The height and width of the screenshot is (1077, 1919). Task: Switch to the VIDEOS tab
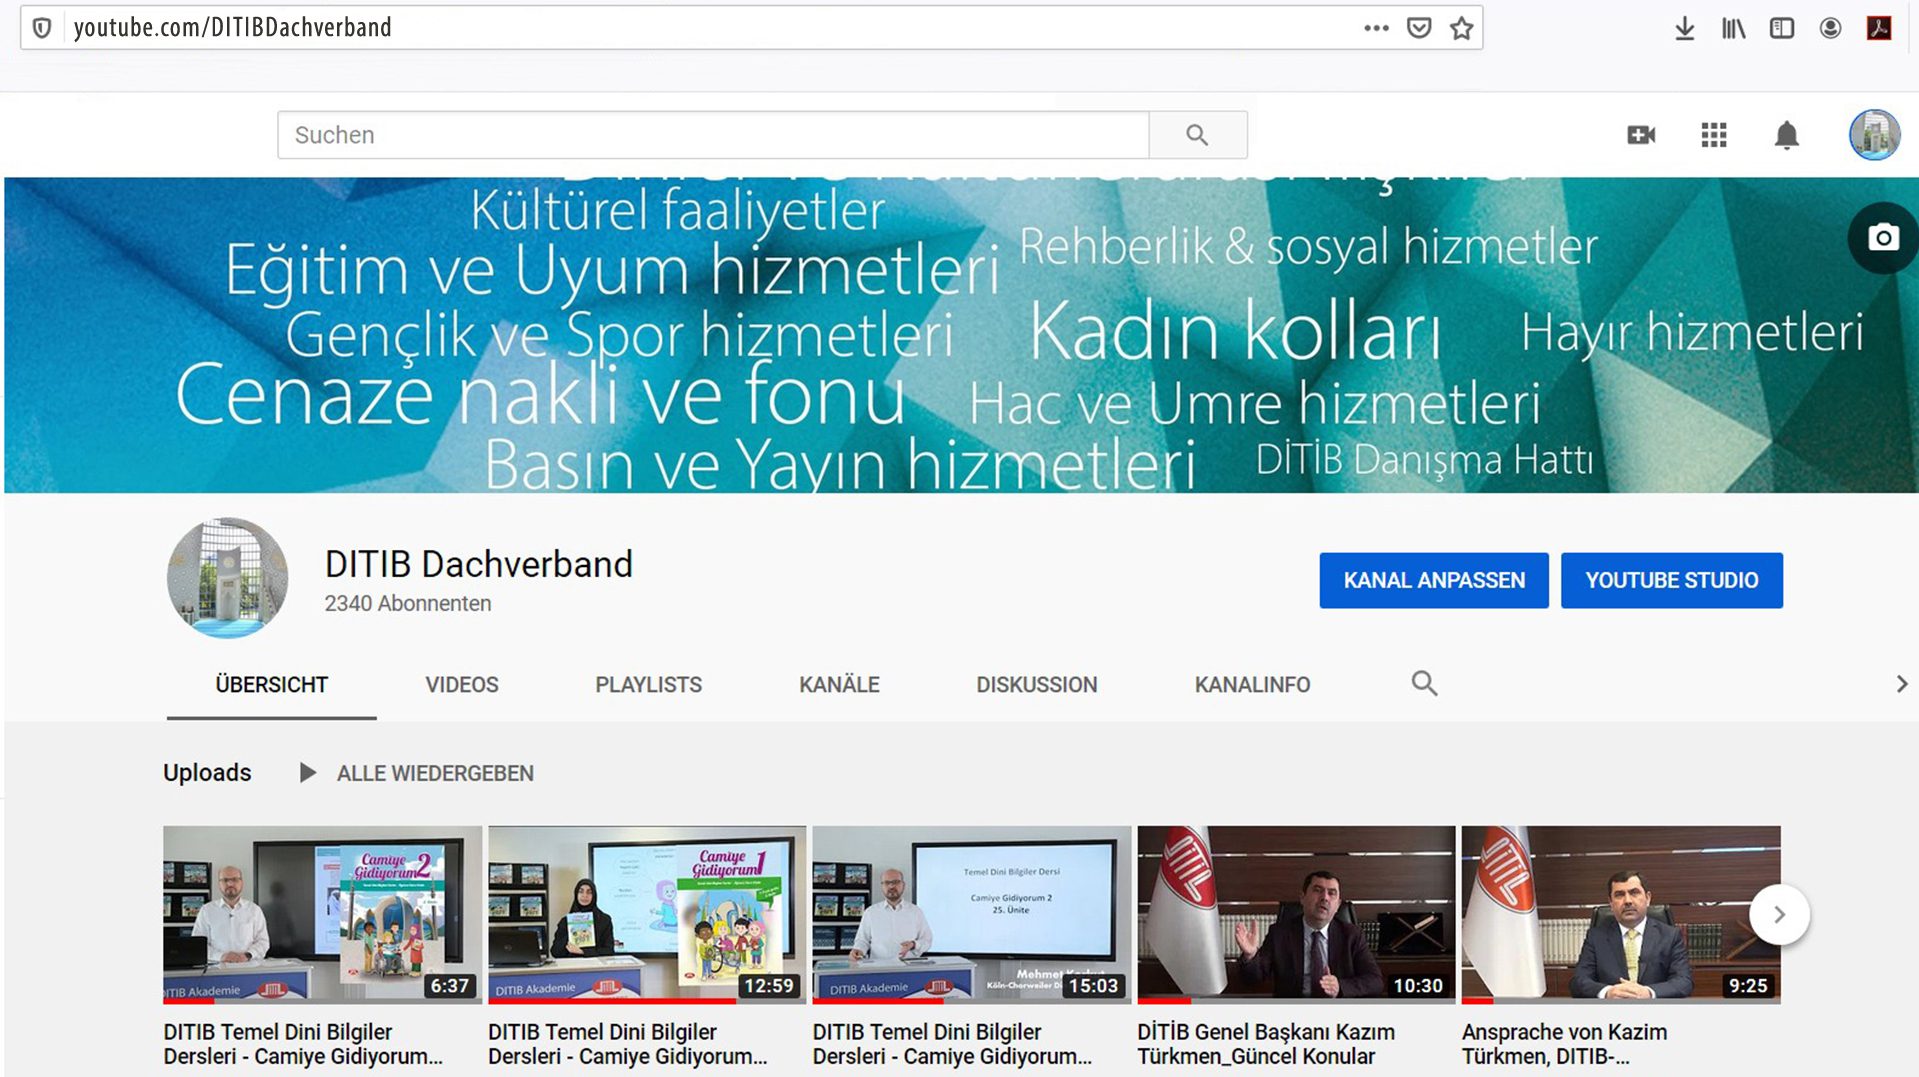tap(461, 684)
